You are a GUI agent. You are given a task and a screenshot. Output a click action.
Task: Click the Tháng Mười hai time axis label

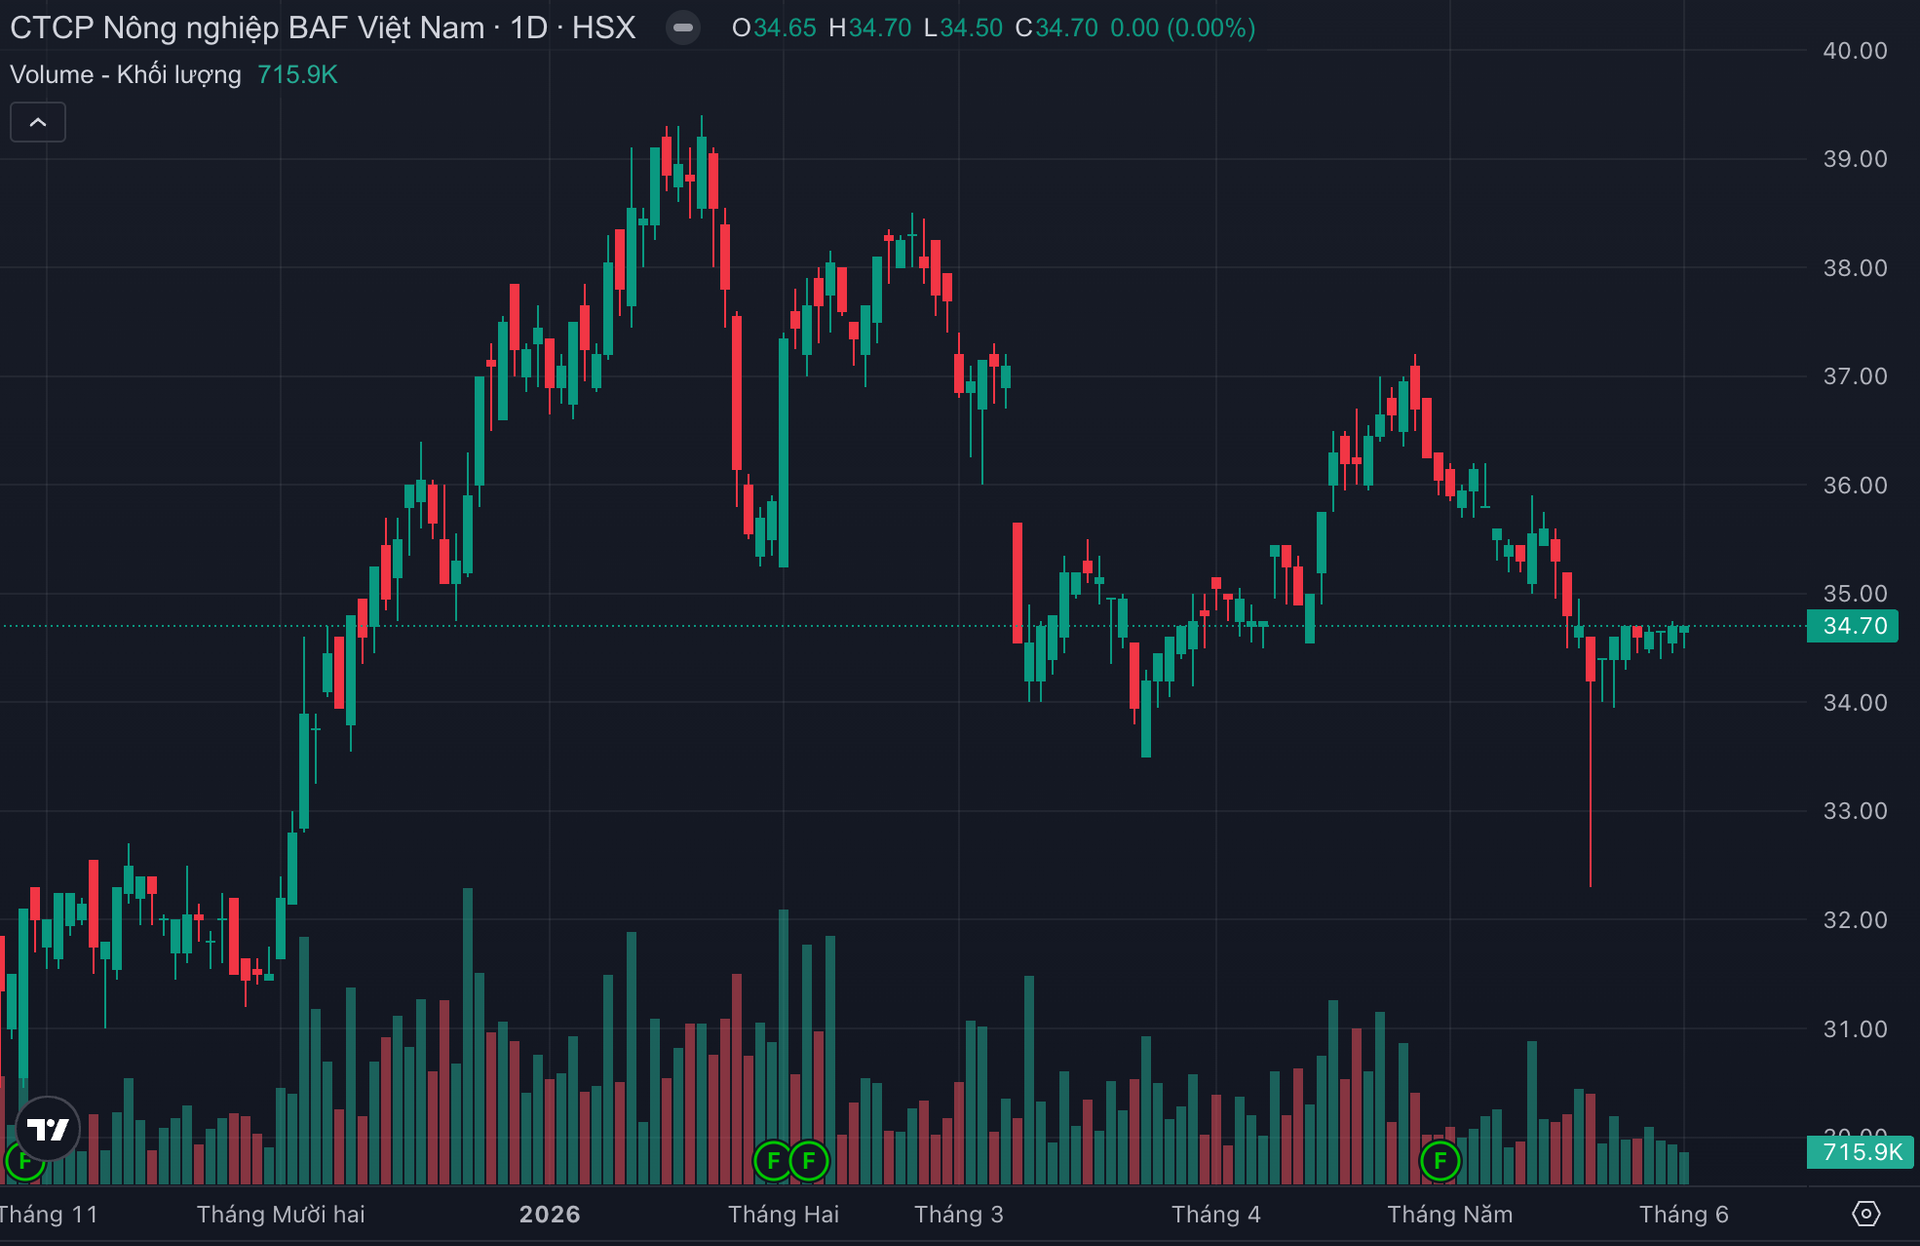(281, 1214)
